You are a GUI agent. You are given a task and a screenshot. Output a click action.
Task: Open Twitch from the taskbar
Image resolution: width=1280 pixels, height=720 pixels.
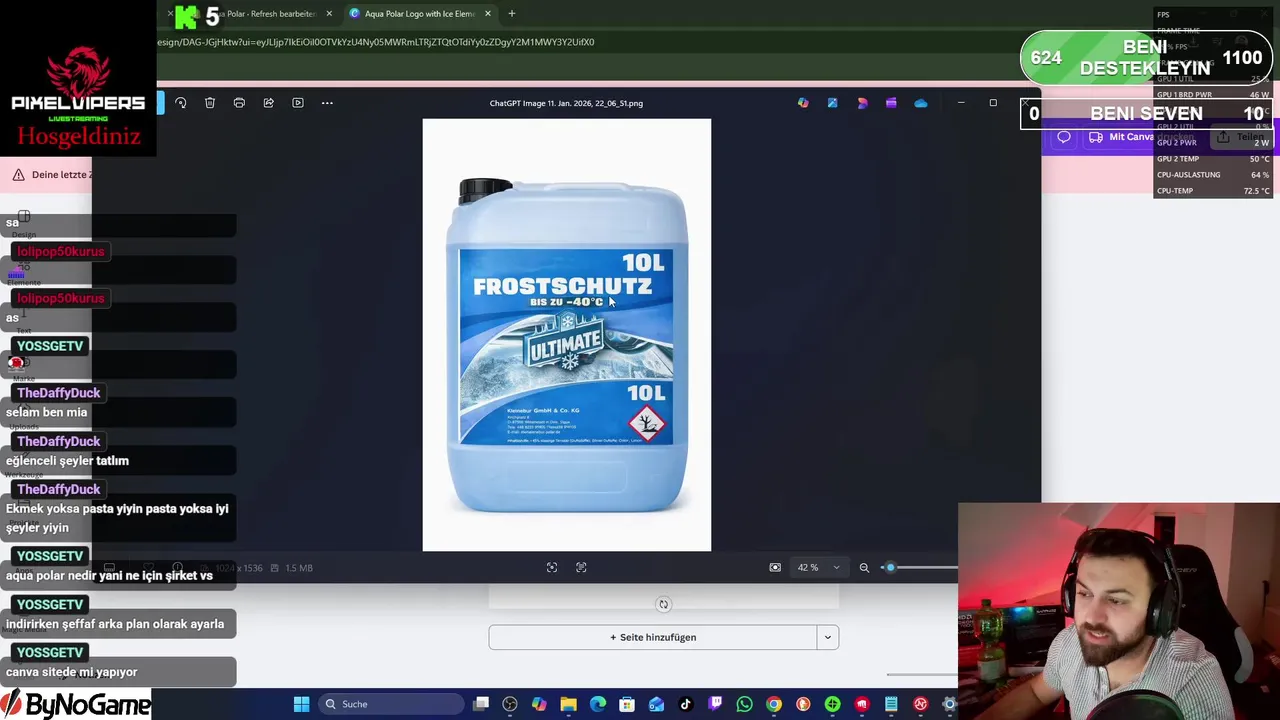point(715,704)
